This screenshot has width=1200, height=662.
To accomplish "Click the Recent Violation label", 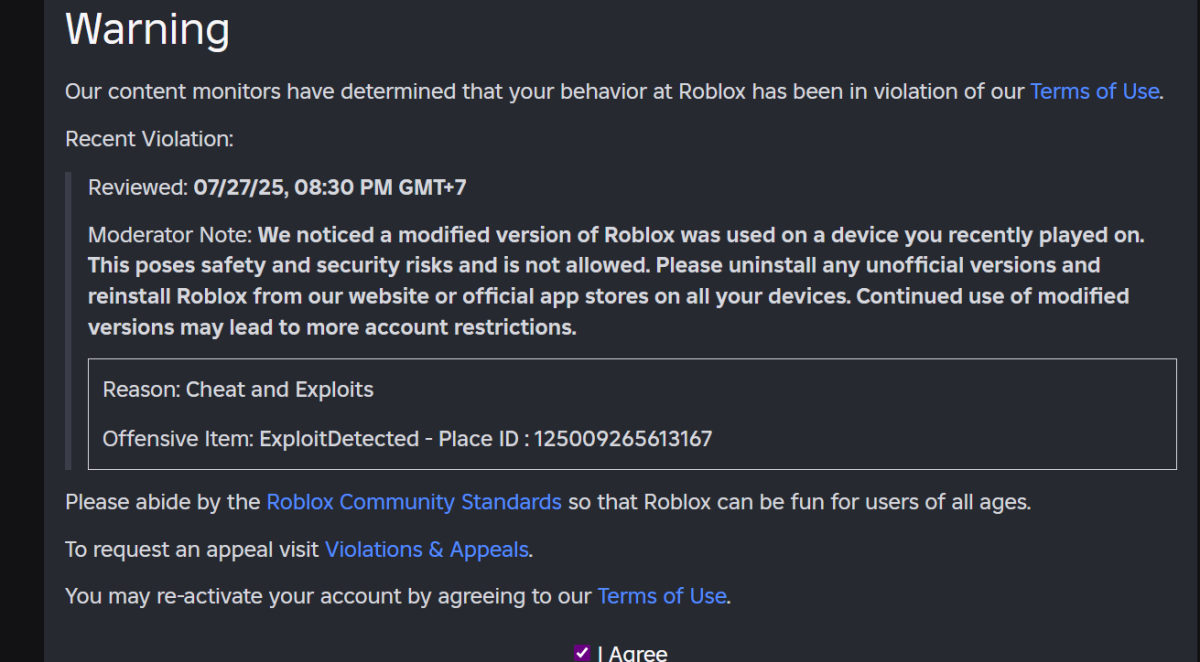I will click(x=149, y=139).
